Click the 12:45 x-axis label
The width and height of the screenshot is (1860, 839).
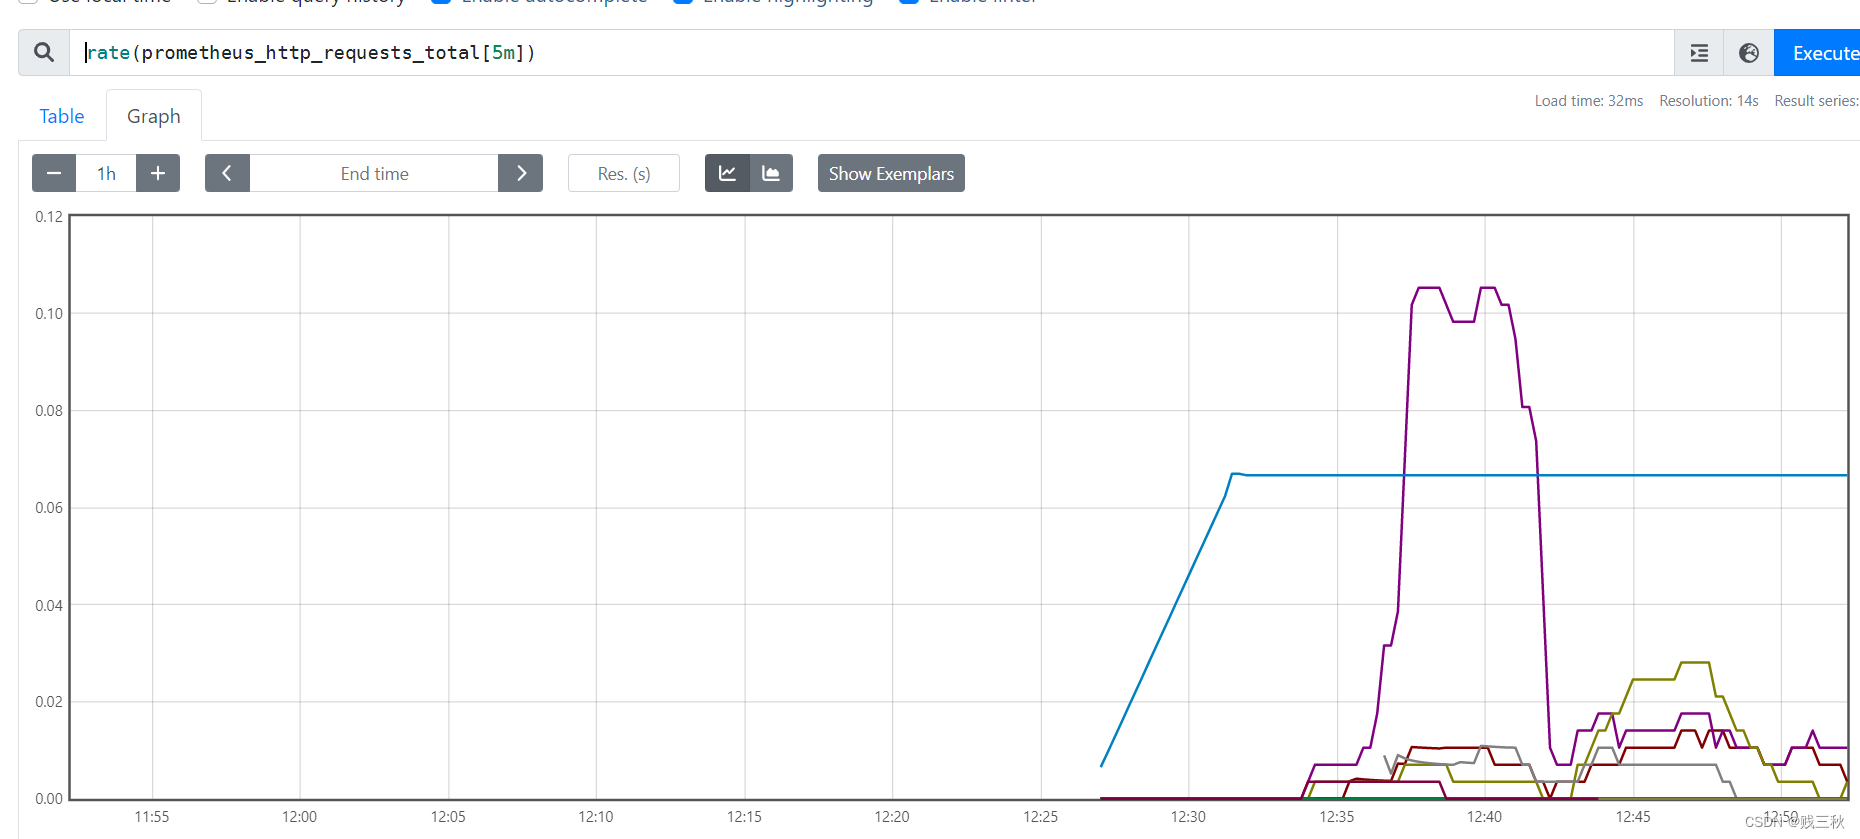1634,817
